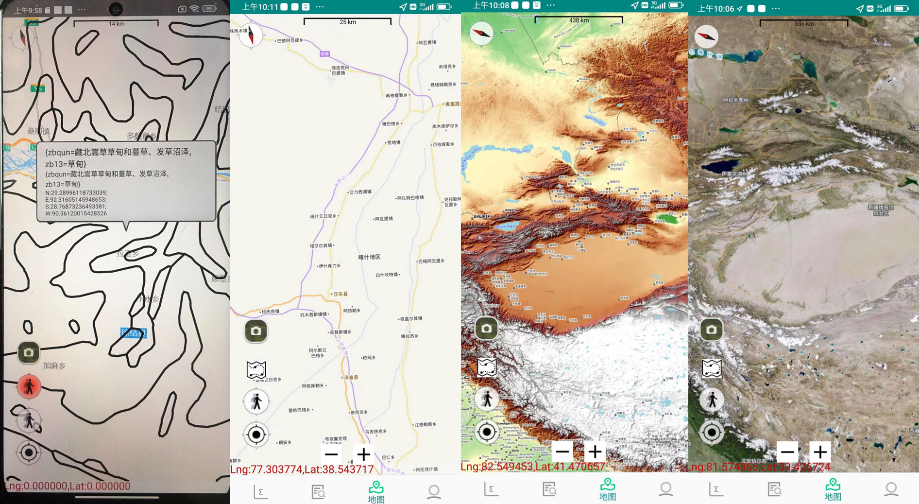Tap the compass on the terrain relief map
Image resolution: width=919 pixels, height=504 pixels.
tap(483, 35)
